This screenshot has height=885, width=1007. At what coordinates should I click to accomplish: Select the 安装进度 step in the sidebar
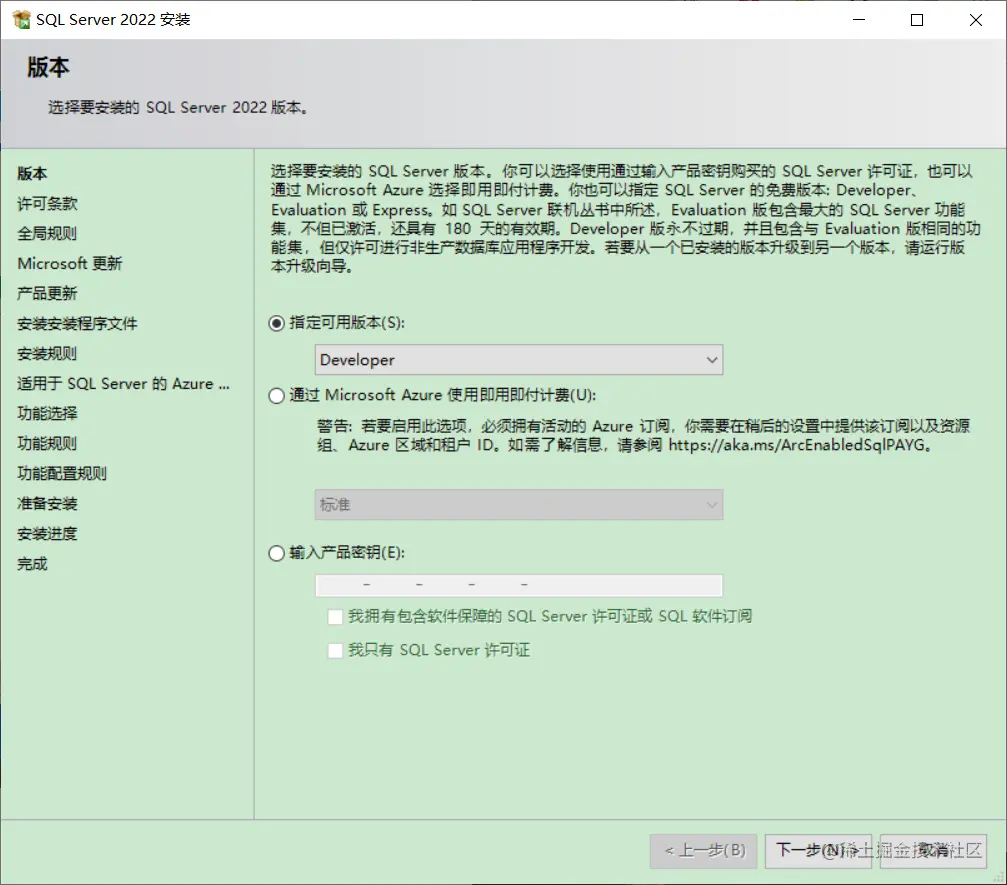click(x=47, y=534)
